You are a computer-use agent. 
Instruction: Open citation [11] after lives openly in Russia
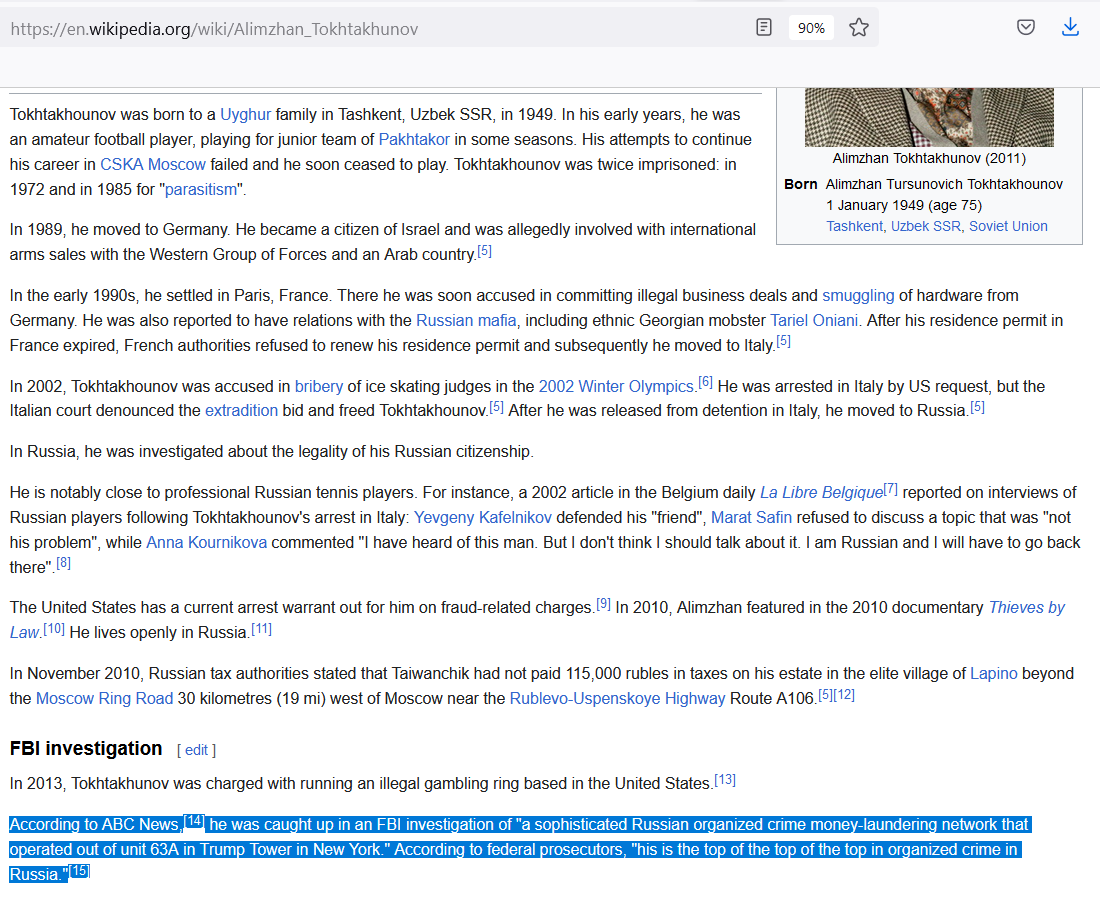(262, 629)
